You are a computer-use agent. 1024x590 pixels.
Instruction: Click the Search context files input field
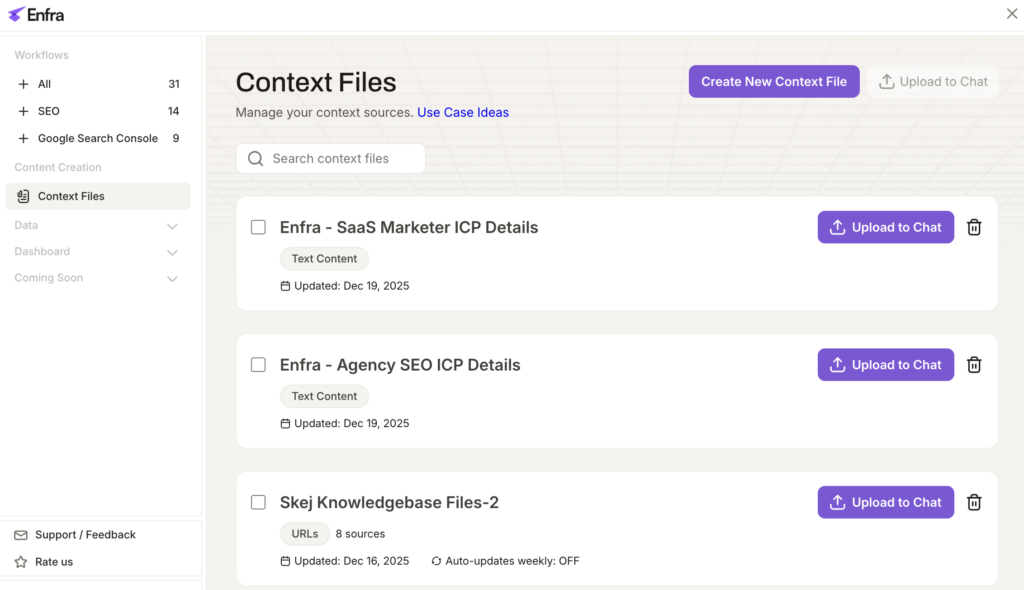[x=340, y=158]
